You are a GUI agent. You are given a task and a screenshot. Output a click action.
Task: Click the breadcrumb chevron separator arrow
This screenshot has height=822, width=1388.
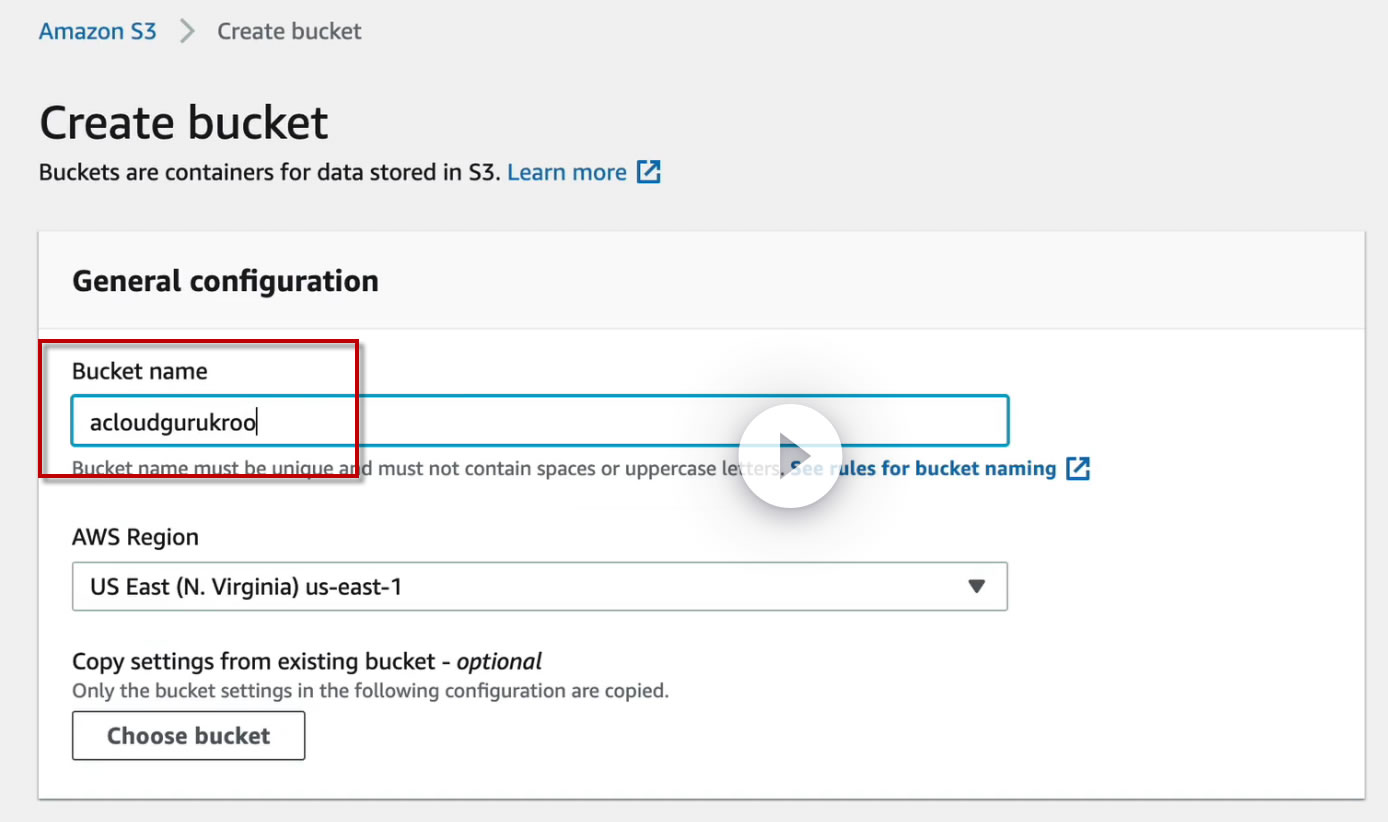187,31
